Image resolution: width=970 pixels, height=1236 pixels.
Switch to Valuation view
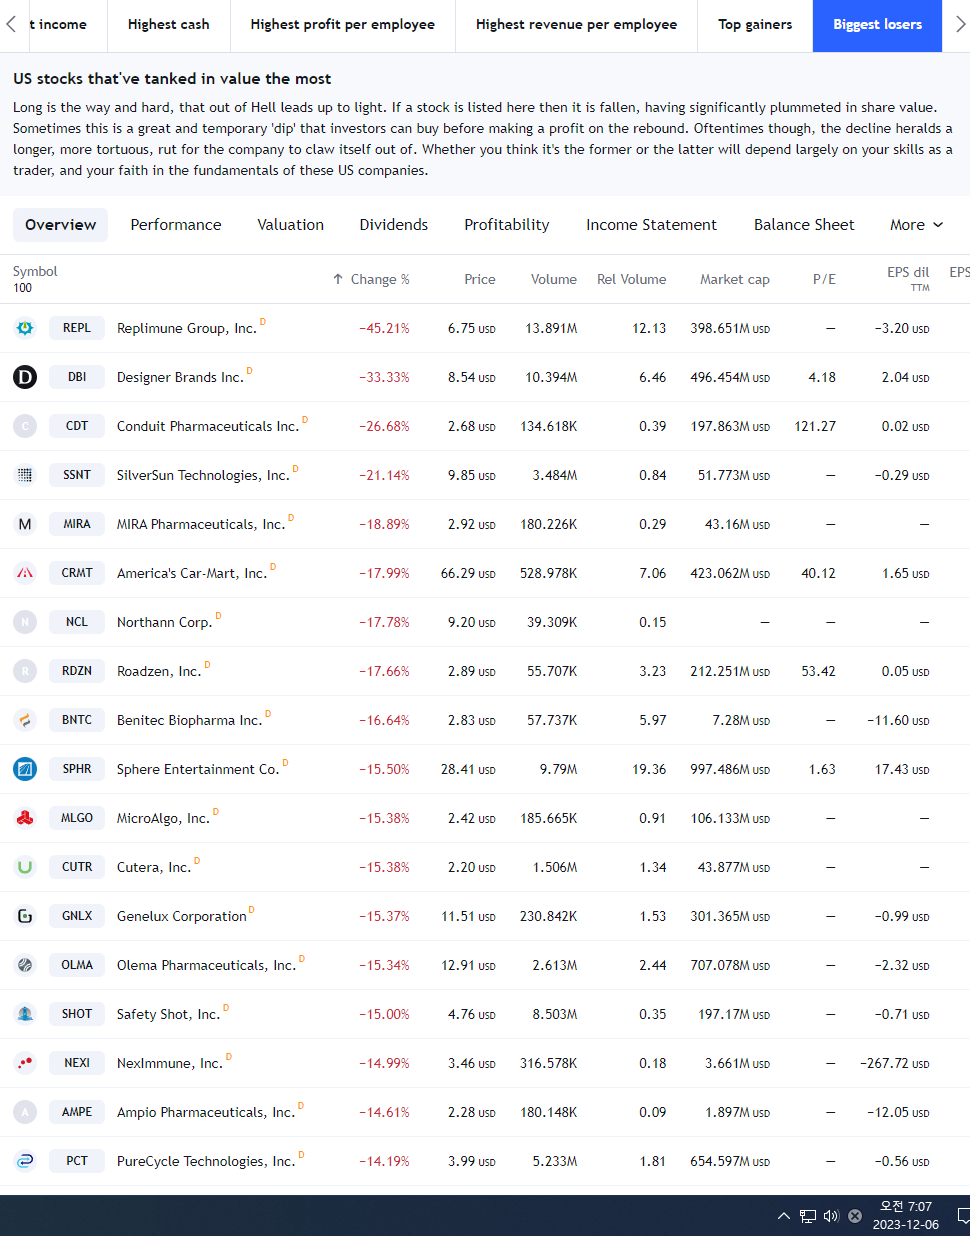coord(291,225)
